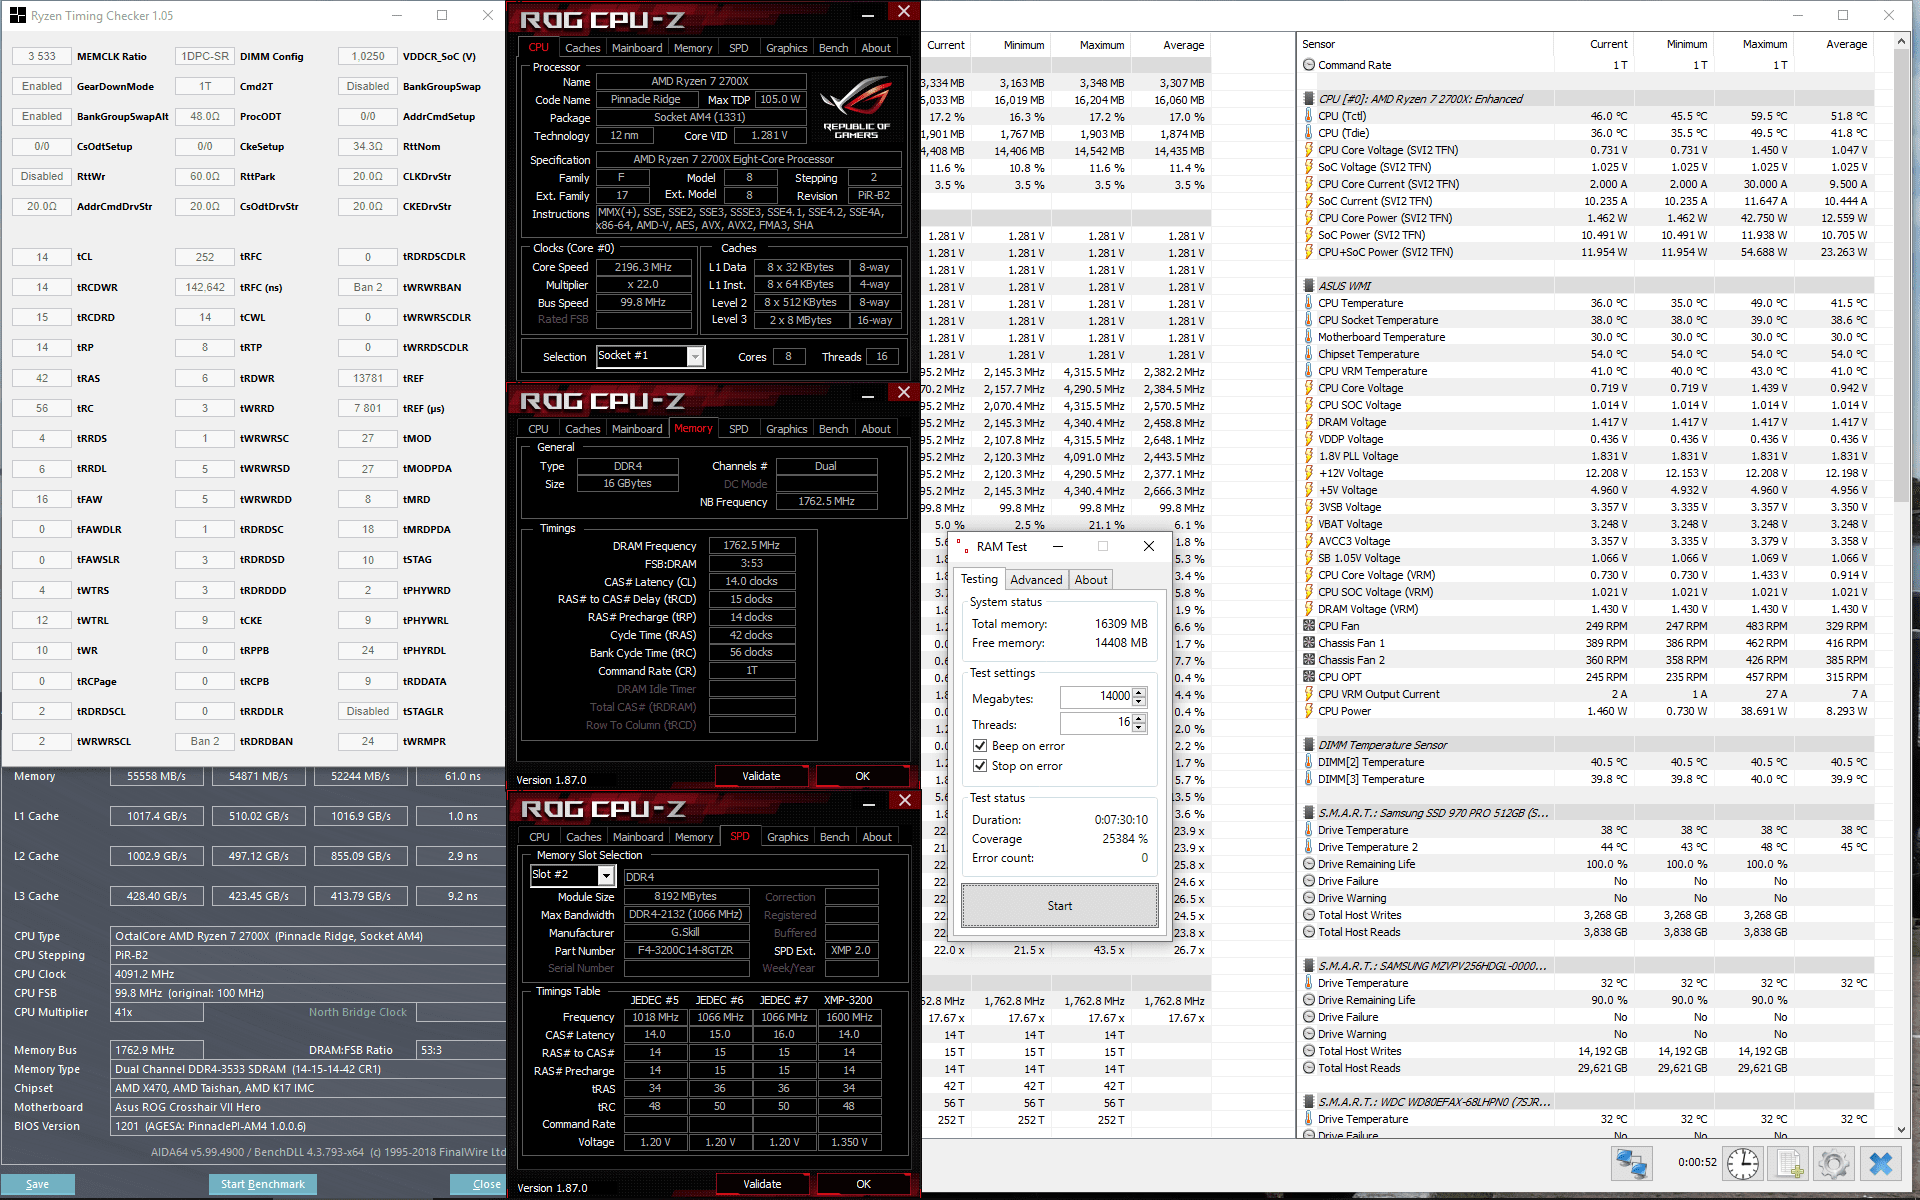Viewport: 1920px width, 1200px height.
Task: Toggle Stop on error checkbox
Action: click(980, 766)
